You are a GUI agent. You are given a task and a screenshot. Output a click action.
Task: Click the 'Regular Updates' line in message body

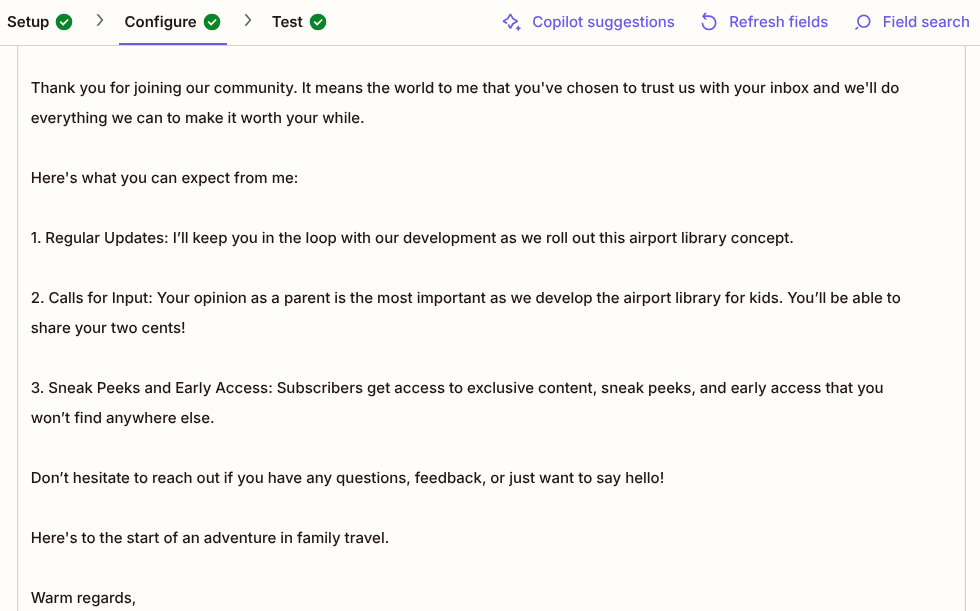[x=412, y=238]
